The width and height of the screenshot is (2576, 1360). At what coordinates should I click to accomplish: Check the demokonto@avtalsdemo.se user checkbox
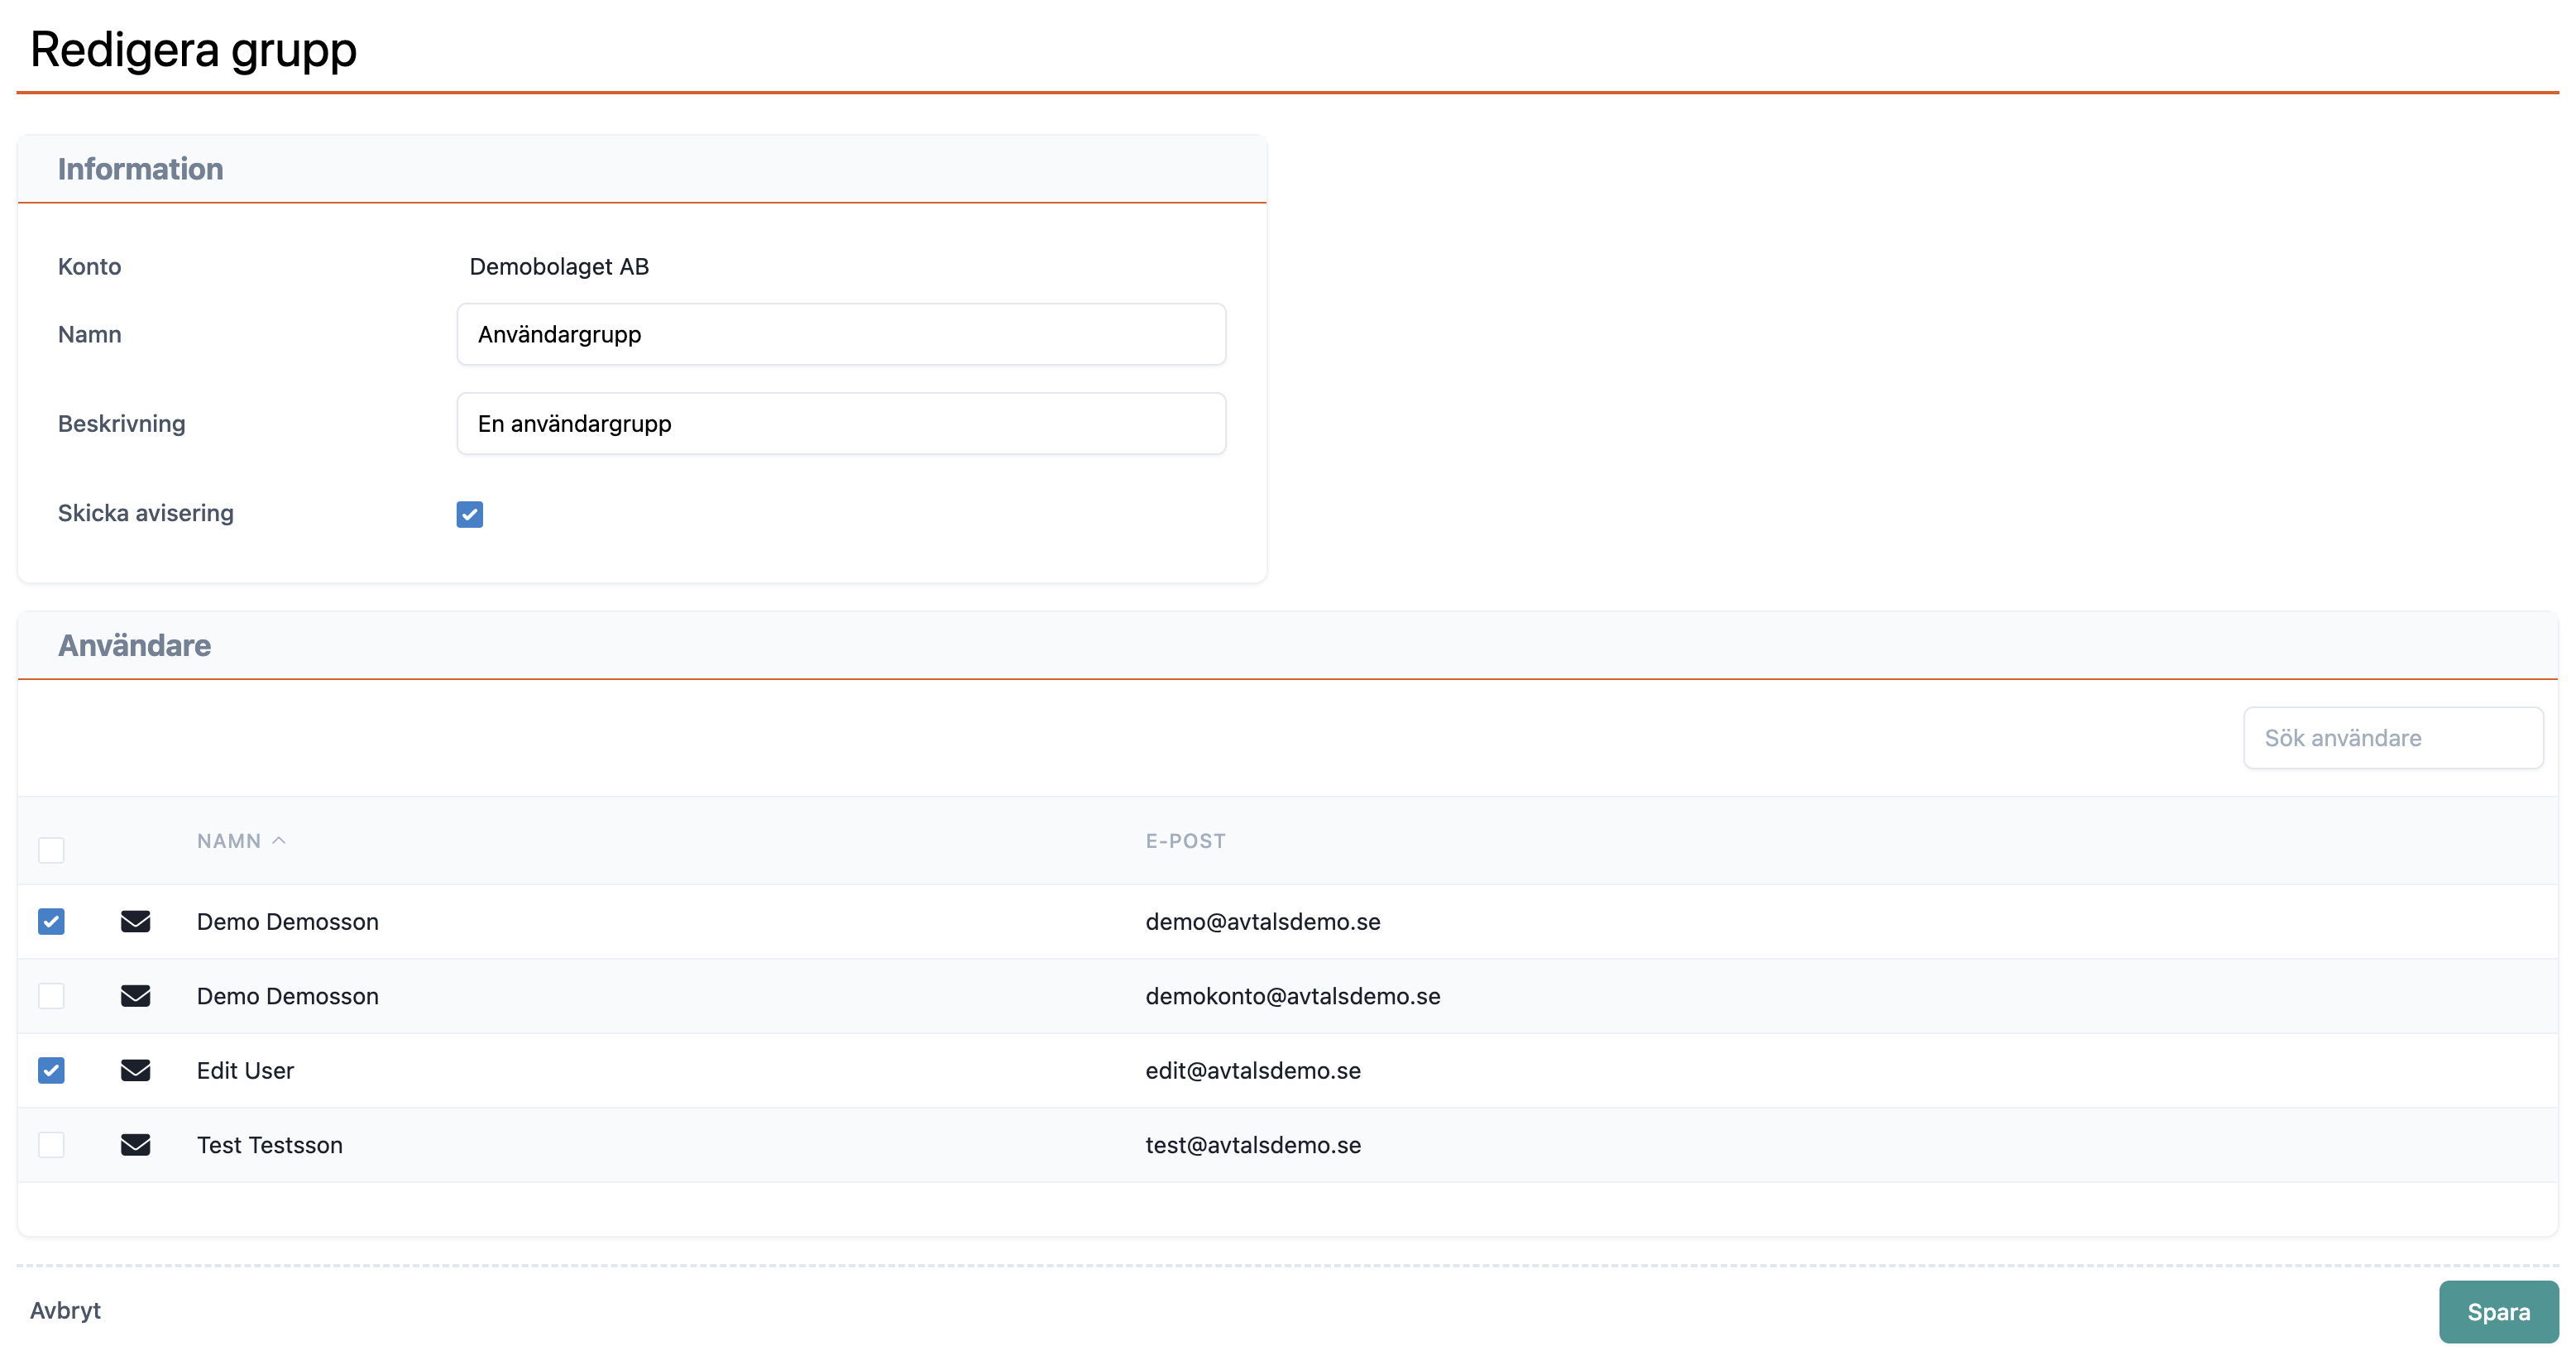(51, 996)
